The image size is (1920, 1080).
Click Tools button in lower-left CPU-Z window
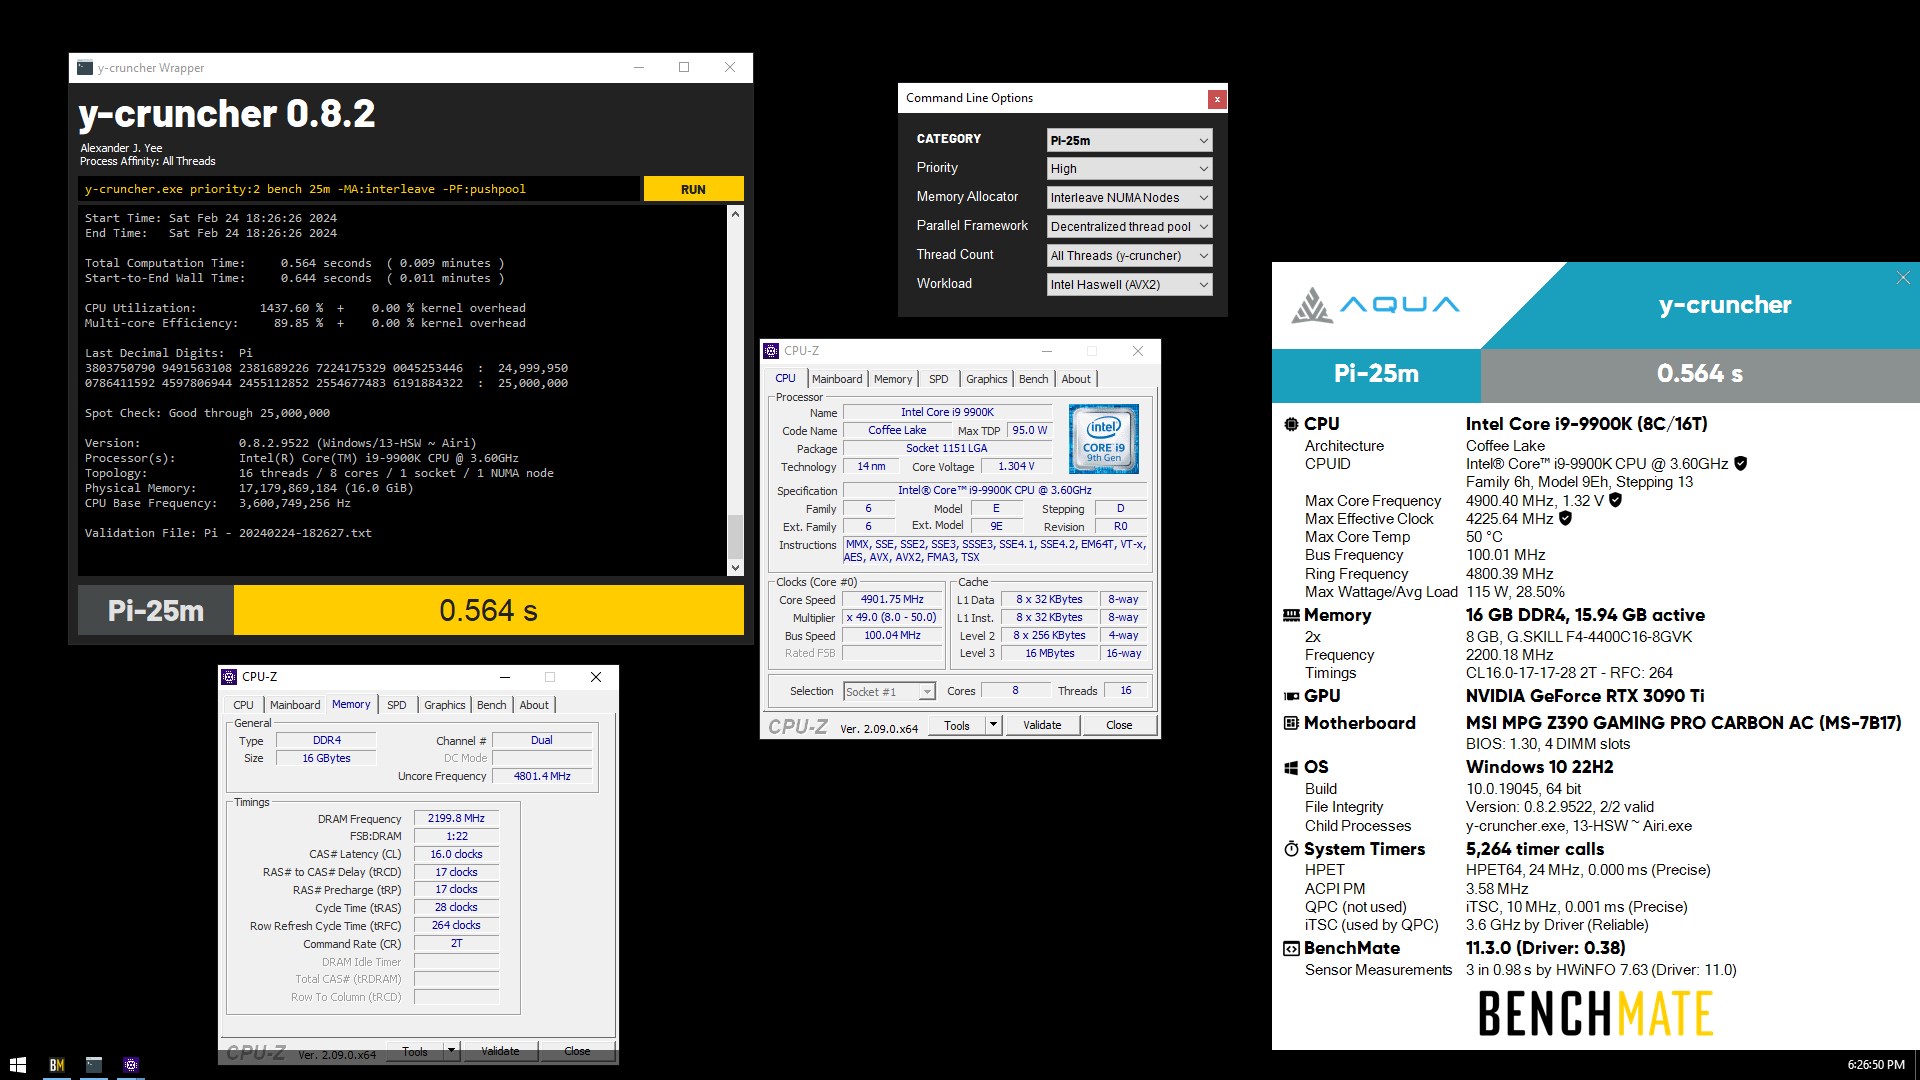point(415,1052)
